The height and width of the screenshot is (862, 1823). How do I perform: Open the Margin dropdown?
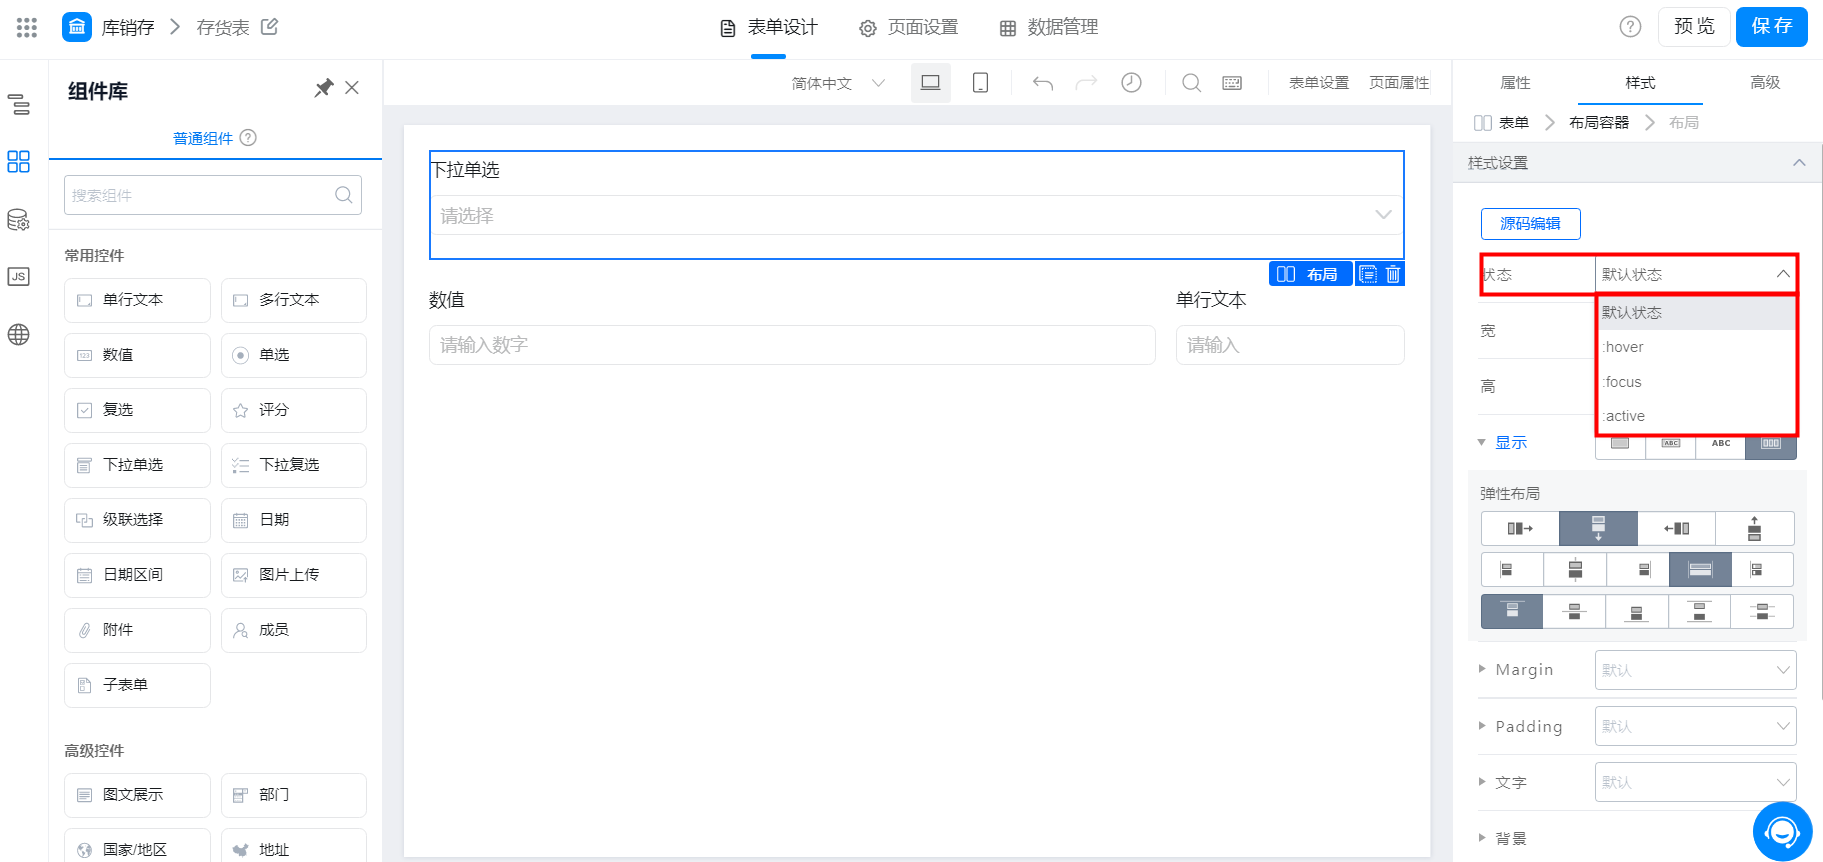click(1695, 670)
